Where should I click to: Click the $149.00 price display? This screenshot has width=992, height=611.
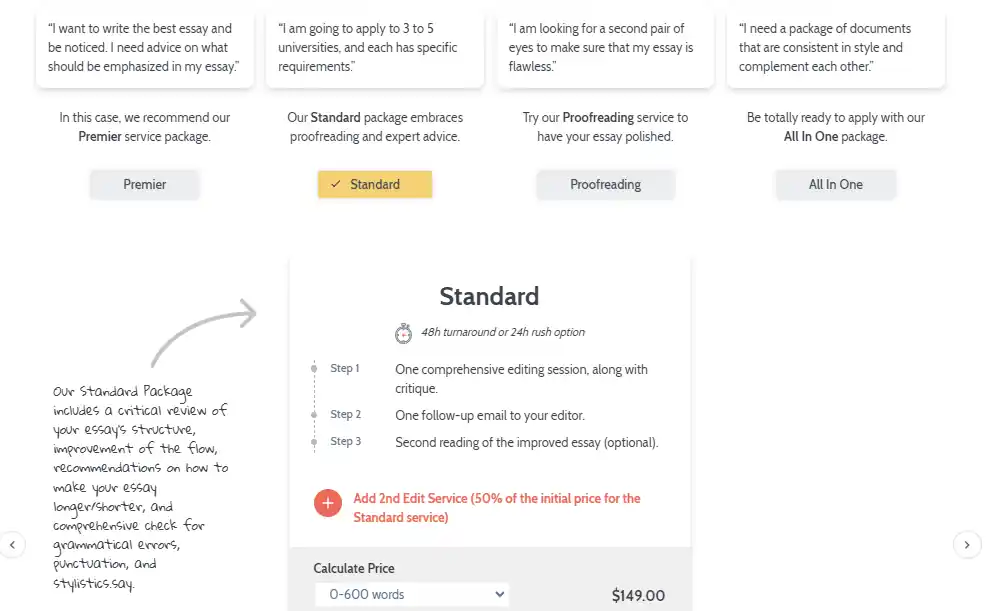point(638,594)
